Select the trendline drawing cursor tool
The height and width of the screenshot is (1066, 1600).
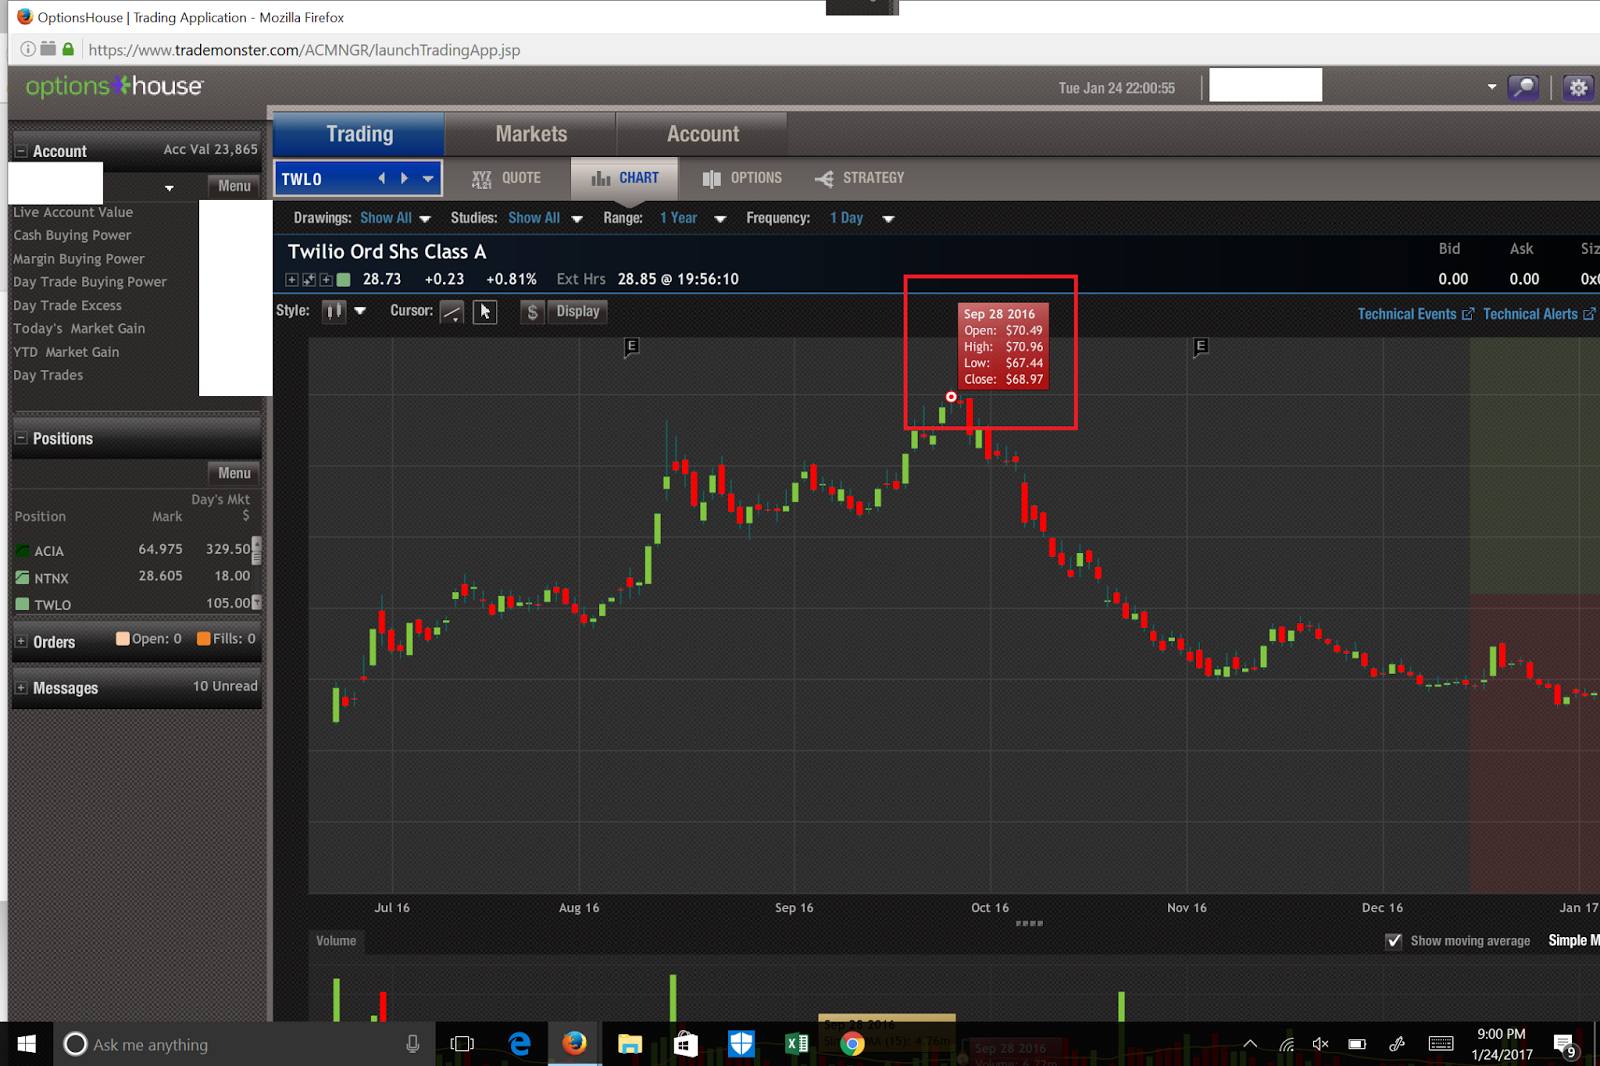452,312
